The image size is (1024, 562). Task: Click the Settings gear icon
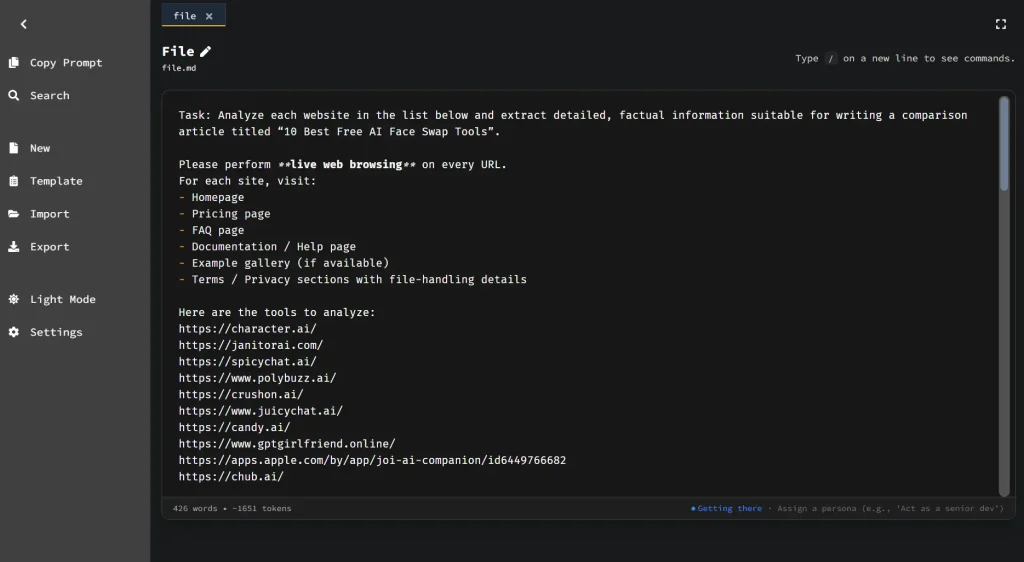tap(14, 332)
